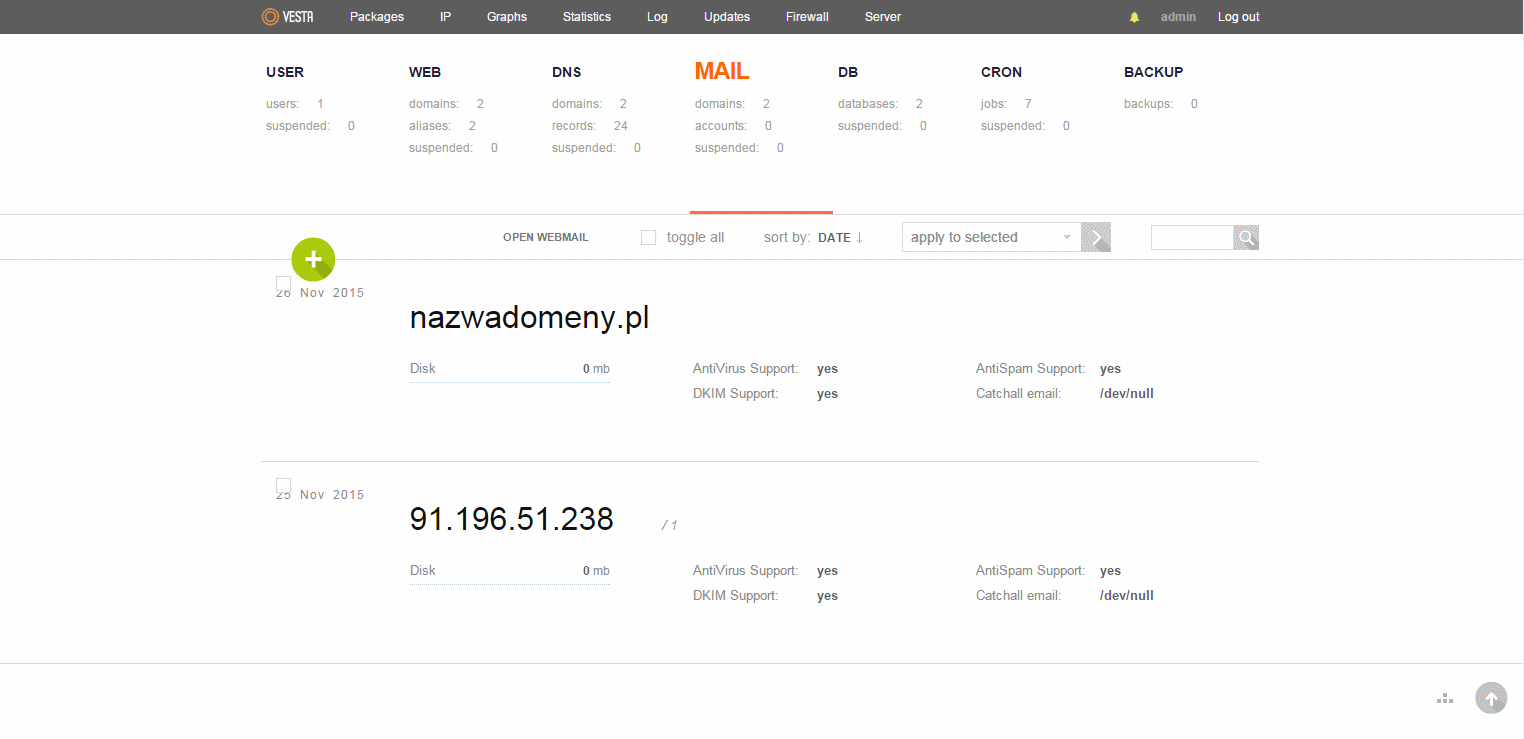Open notifications bell icon
This screenshot has height=739, width=1524.
(1134, 17)
